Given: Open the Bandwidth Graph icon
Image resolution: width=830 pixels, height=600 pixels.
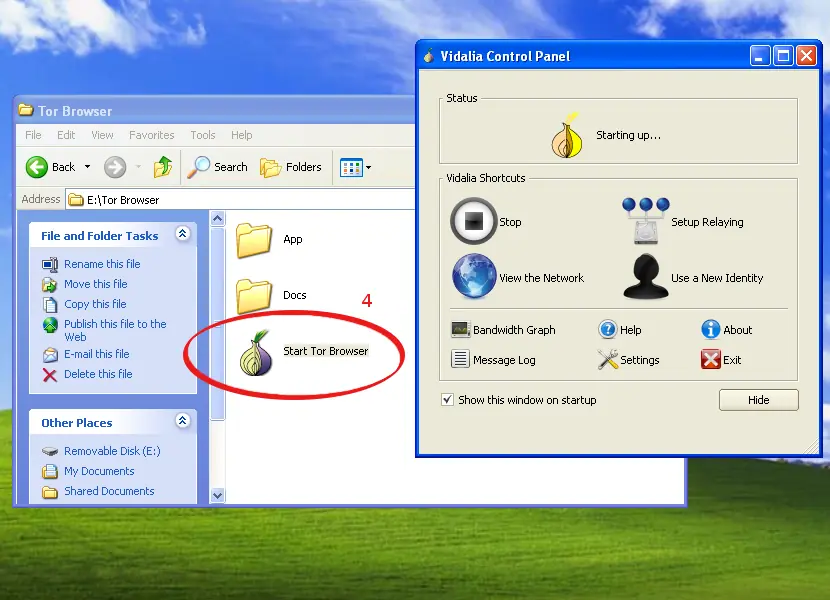Looking at the screenshot, I should click(461, 329).
